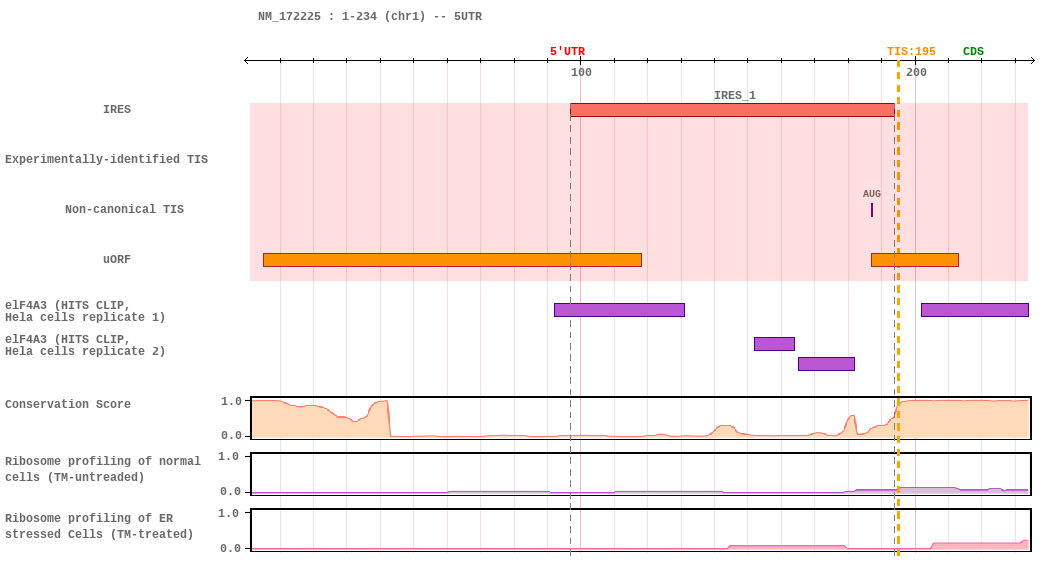1050x562 pixels.
Task: Click the 100 axis tick label
Action: 581,72
